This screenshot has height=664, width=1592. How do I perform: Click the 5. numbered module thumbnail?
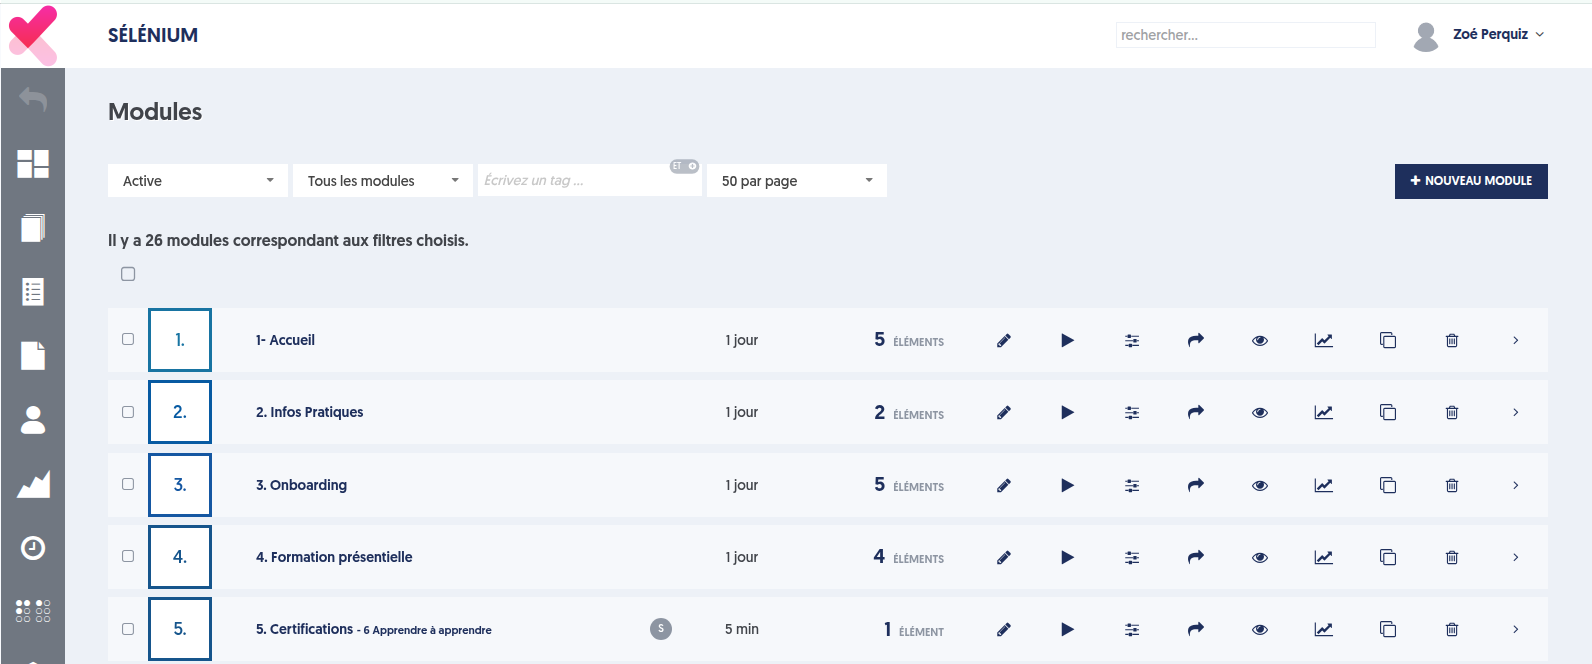180,629
